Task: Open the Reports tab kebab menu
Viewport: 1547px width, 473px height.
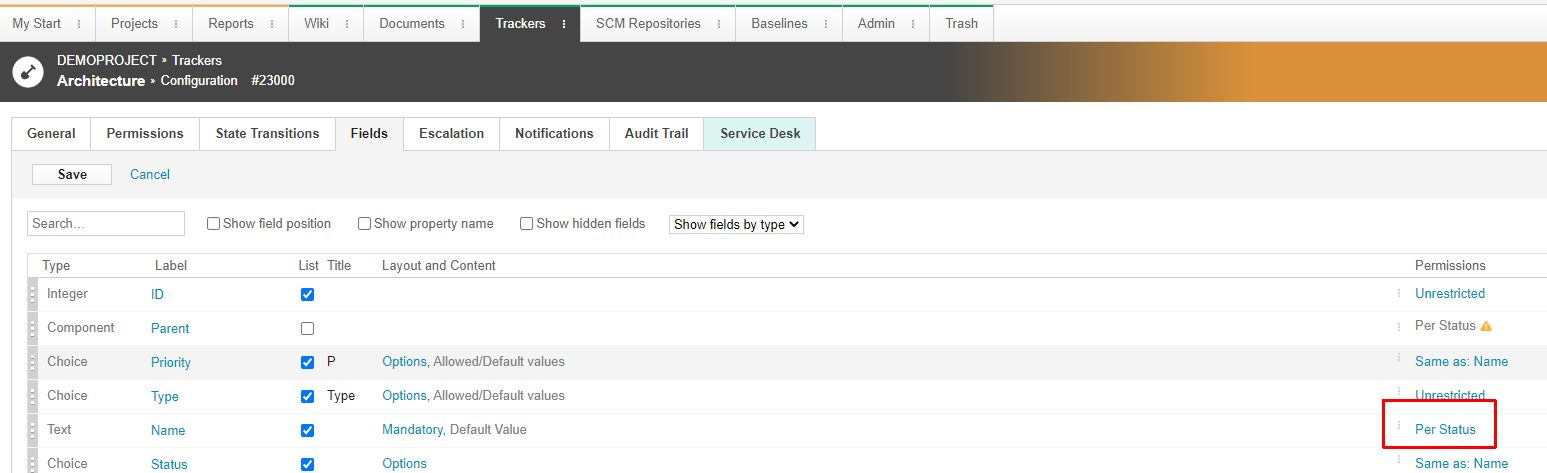Action: click(x=273, y=24)
